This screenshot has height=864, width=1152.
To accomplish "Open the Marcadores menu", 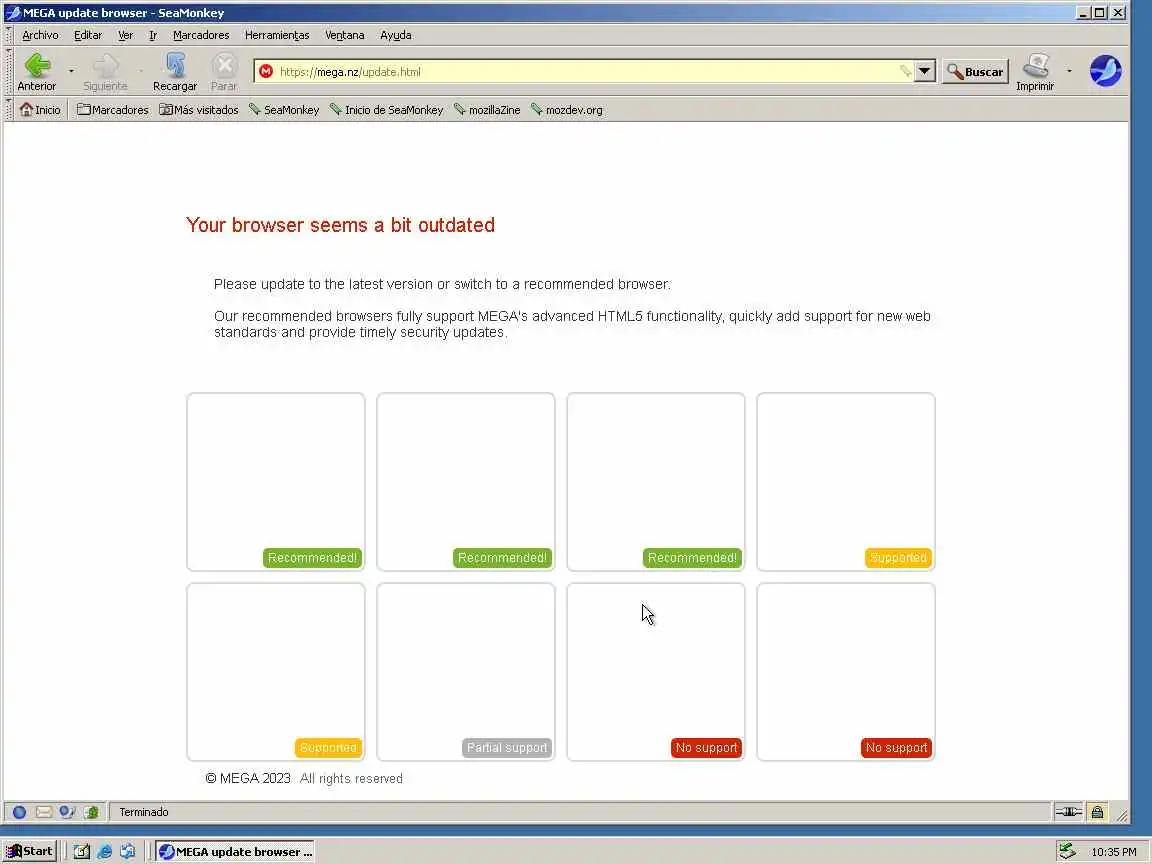I will click(201, 35).
